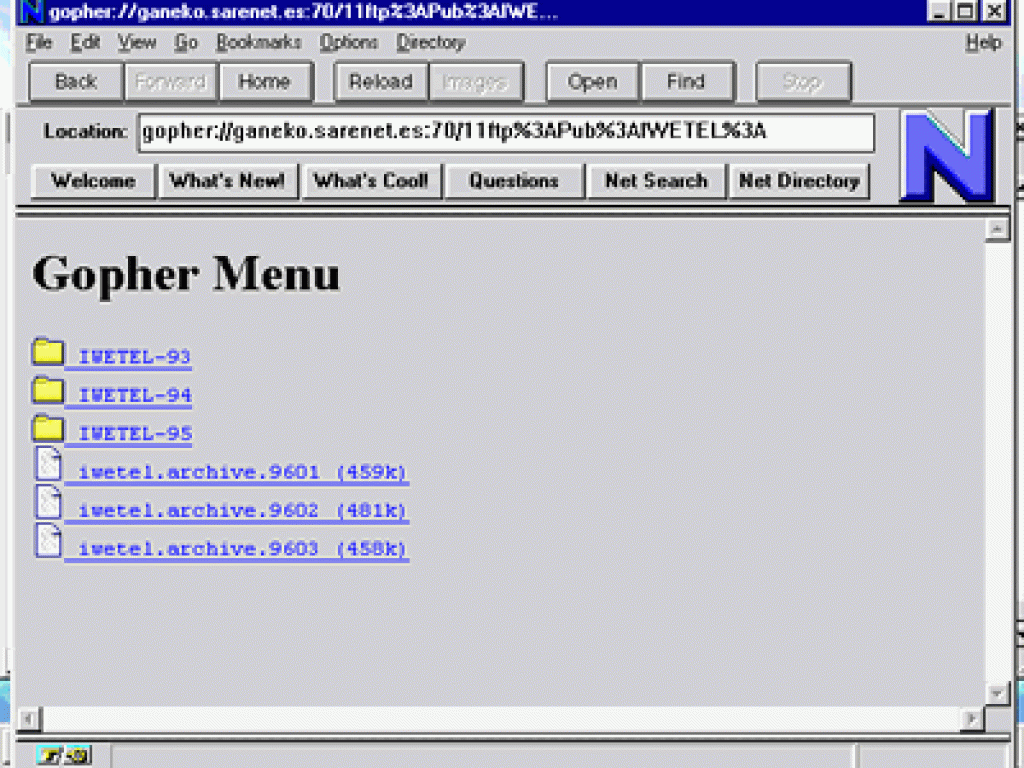Open the IWETEL-93 gopher link
This screenshot has height=768, width=1024.
tap(132, 356)
